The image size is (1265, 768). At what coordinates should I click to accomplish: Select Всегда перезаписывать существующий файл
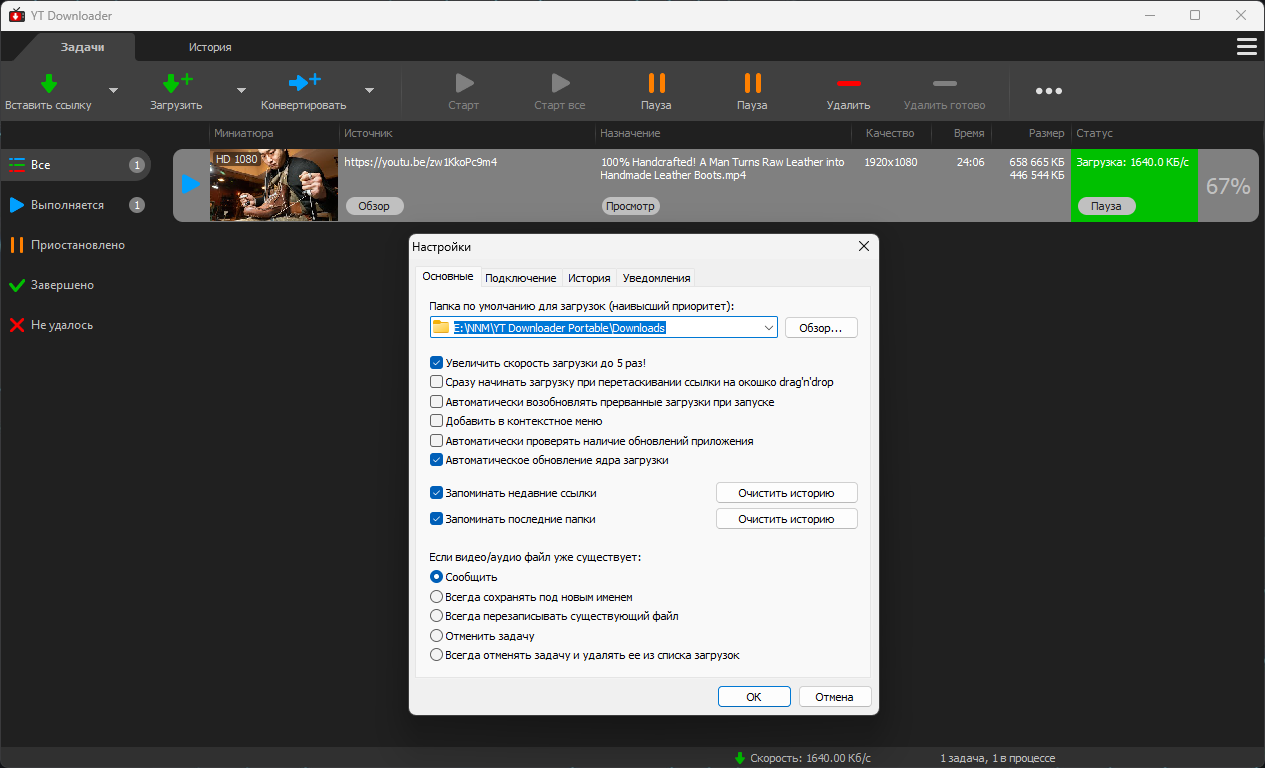(436, 616)
